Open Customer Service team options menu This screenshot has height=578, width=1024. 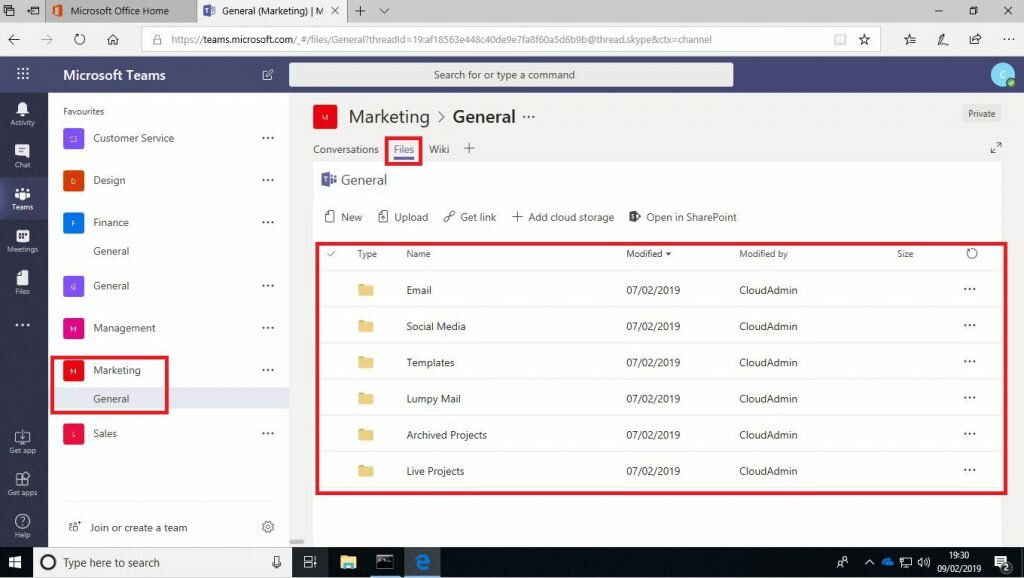coord(268,138)
